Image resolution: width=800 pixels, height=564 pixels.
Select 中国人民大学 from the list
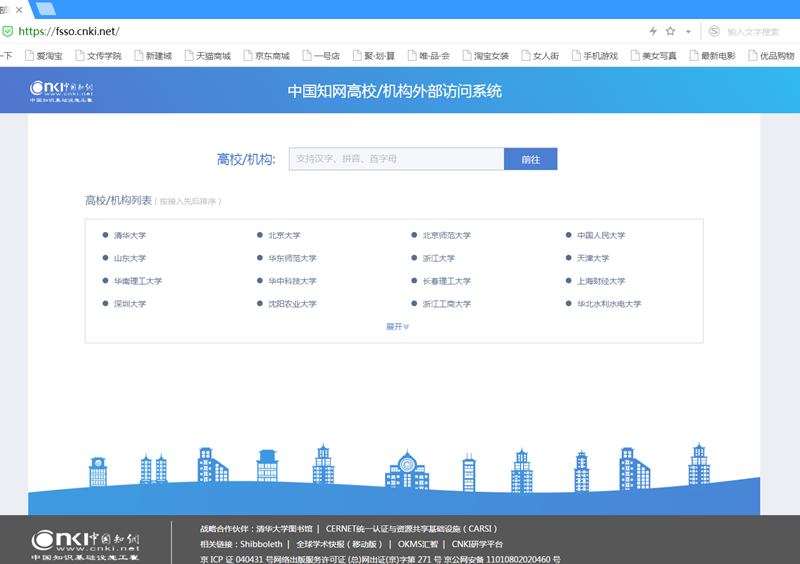click(600, 235)
